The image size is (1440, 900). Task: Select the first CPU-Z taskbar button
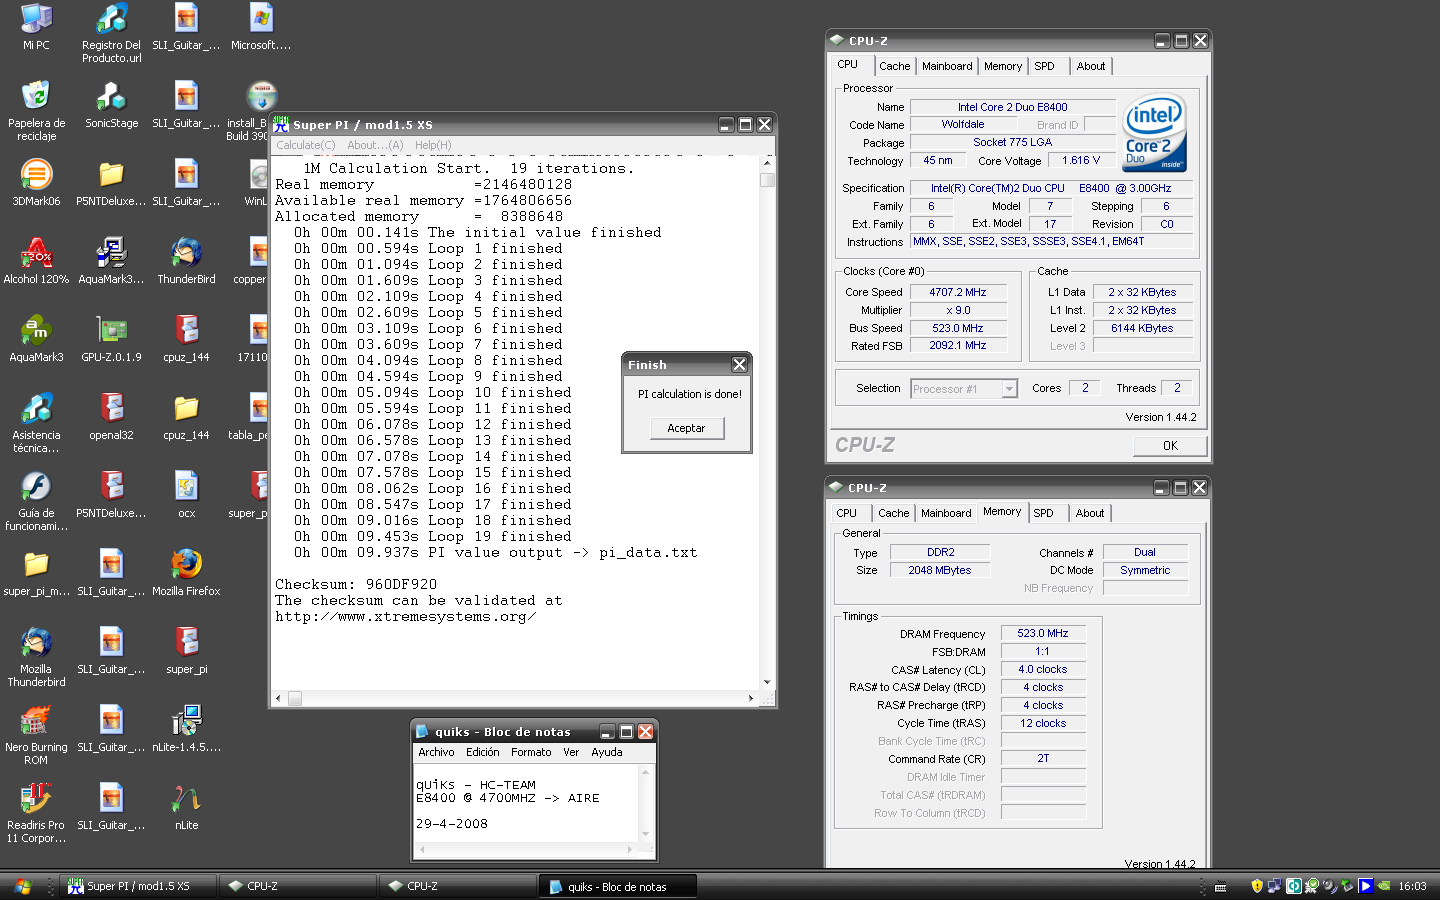[298, 886]
